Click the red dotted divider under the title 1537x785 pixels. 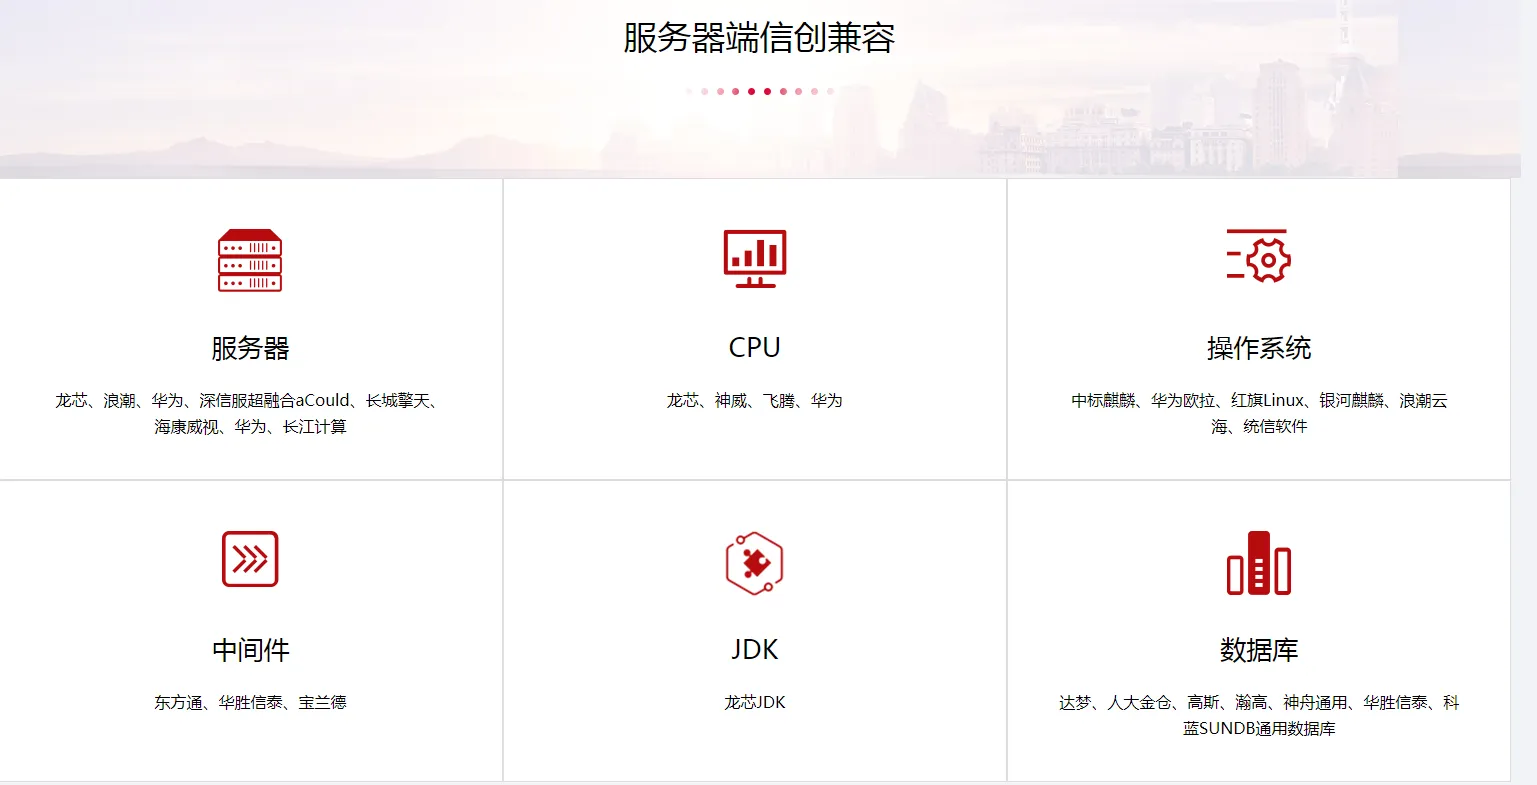click(759, 91)
